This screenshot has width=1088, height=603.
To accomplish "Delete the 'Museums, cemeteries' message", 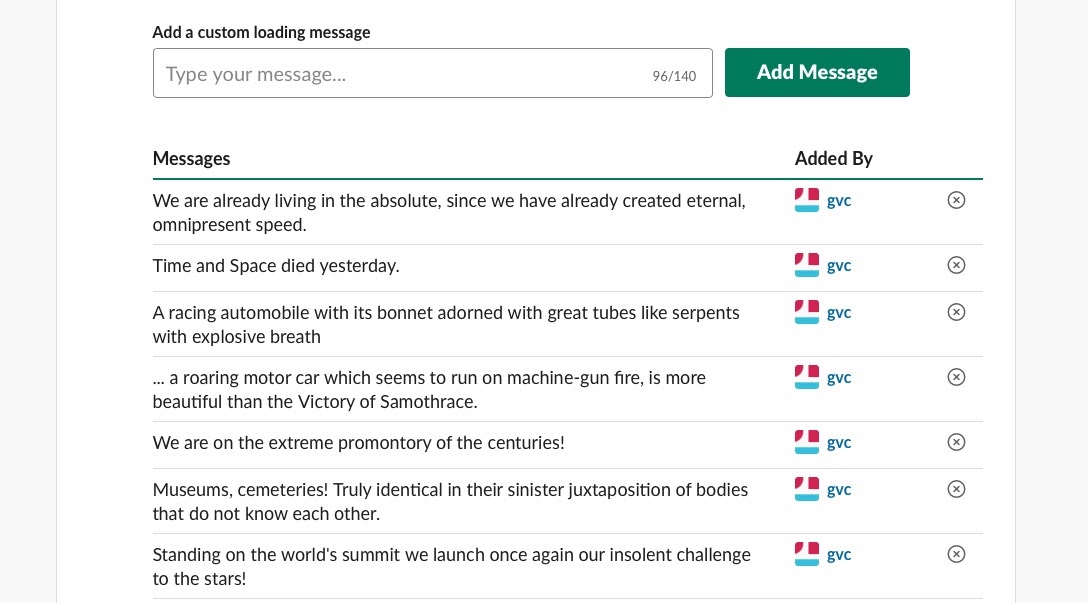I will click(956, 489).
